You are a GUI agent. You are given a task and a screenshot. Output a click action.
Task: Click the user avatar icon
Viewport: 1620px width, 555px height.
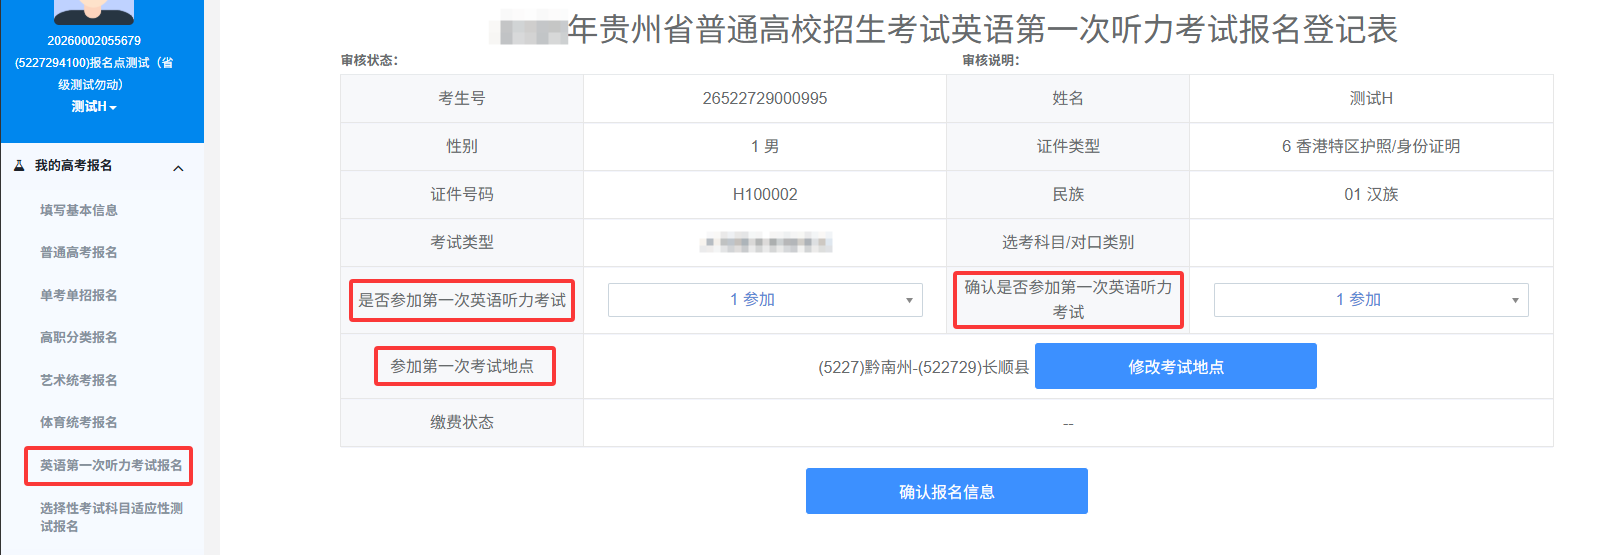coord(93,11)
